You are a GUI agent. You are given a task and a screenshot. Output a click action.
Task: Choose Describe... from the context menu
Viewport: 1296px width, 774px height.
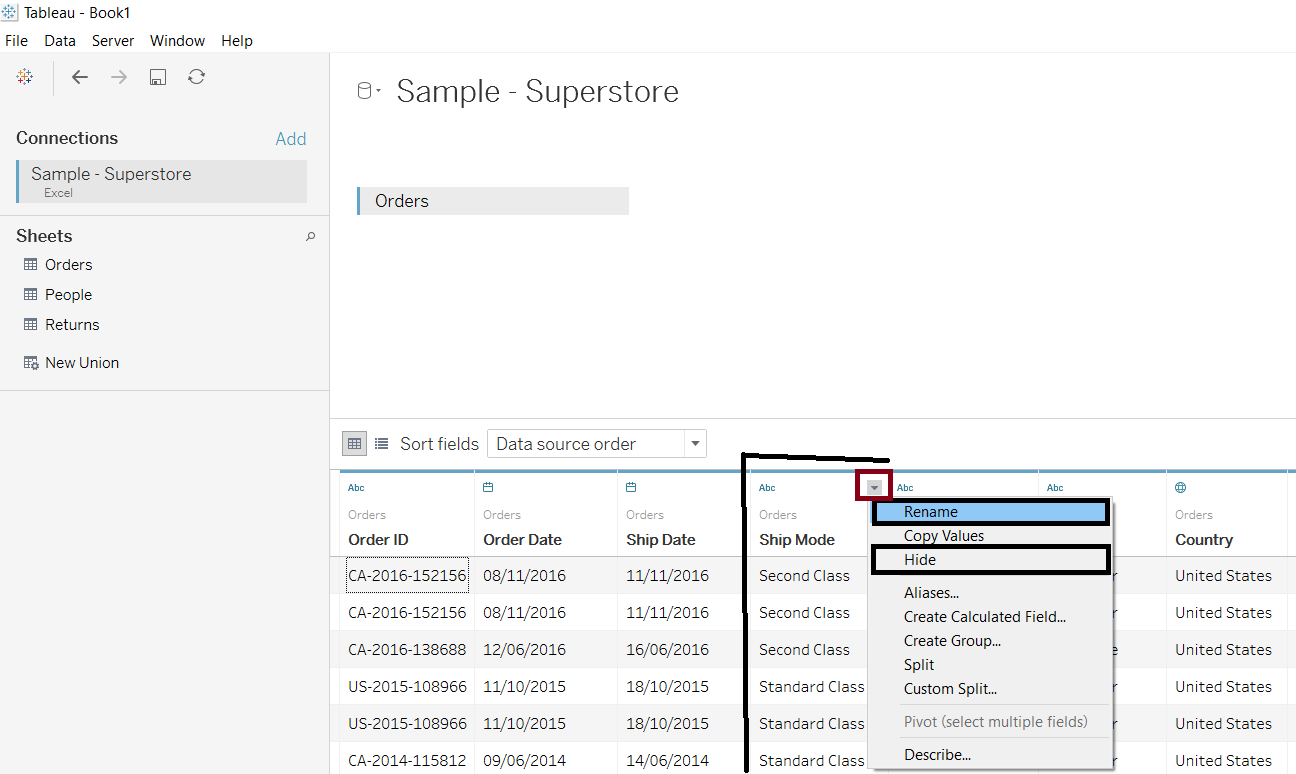point(991,755)
